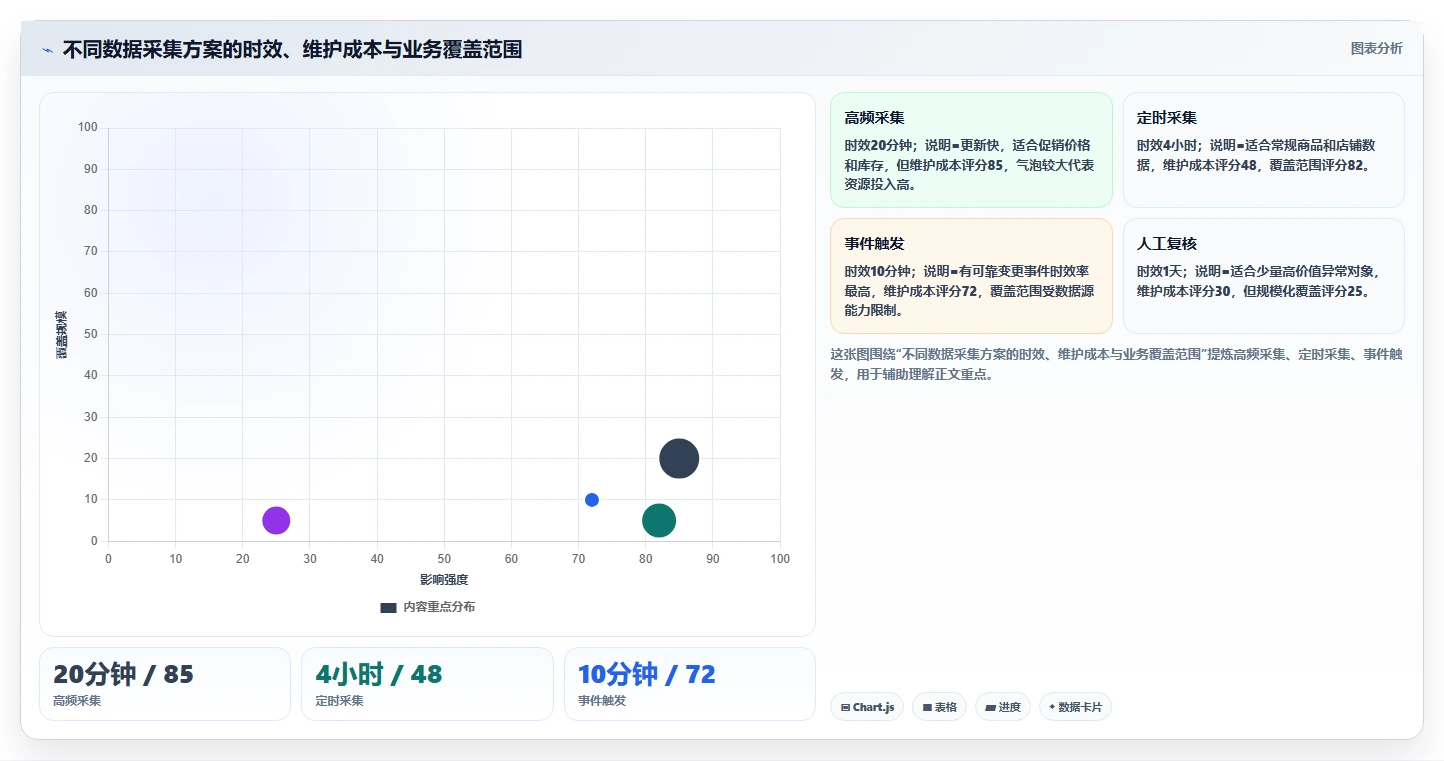Screen dimensions: 1444x761
Task: Click x-axis tick label 50
Action: pos(444,559)
